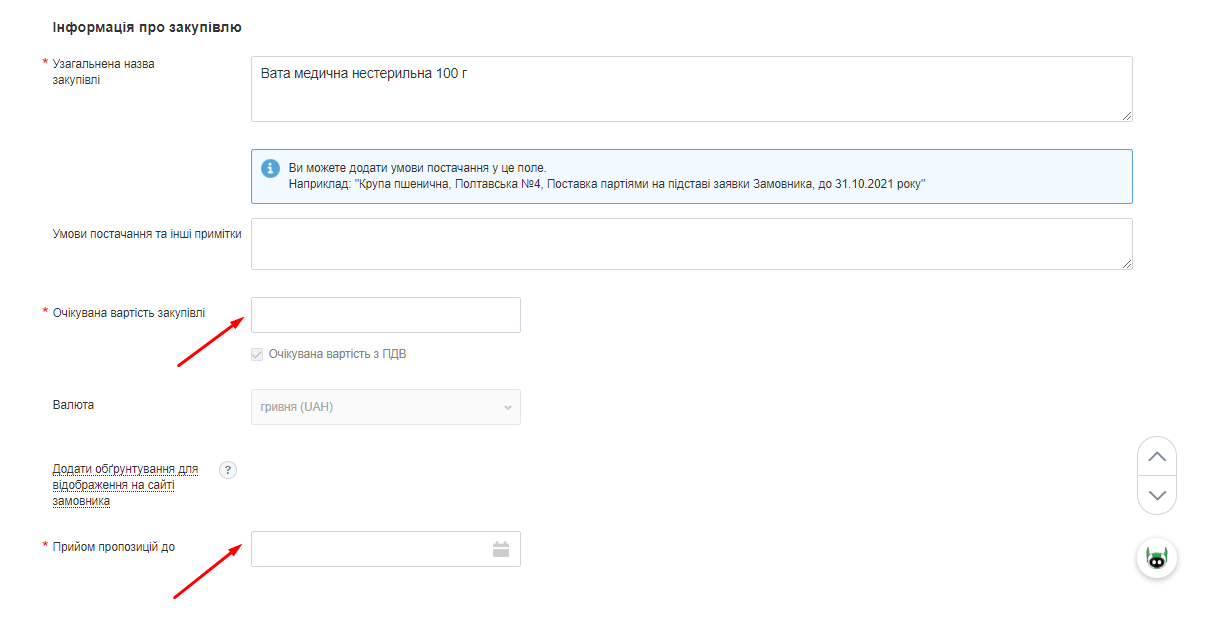The image size is (1221, 634).
Task: Click the example text starting with "Наприклад"
Action: [607, 184]
